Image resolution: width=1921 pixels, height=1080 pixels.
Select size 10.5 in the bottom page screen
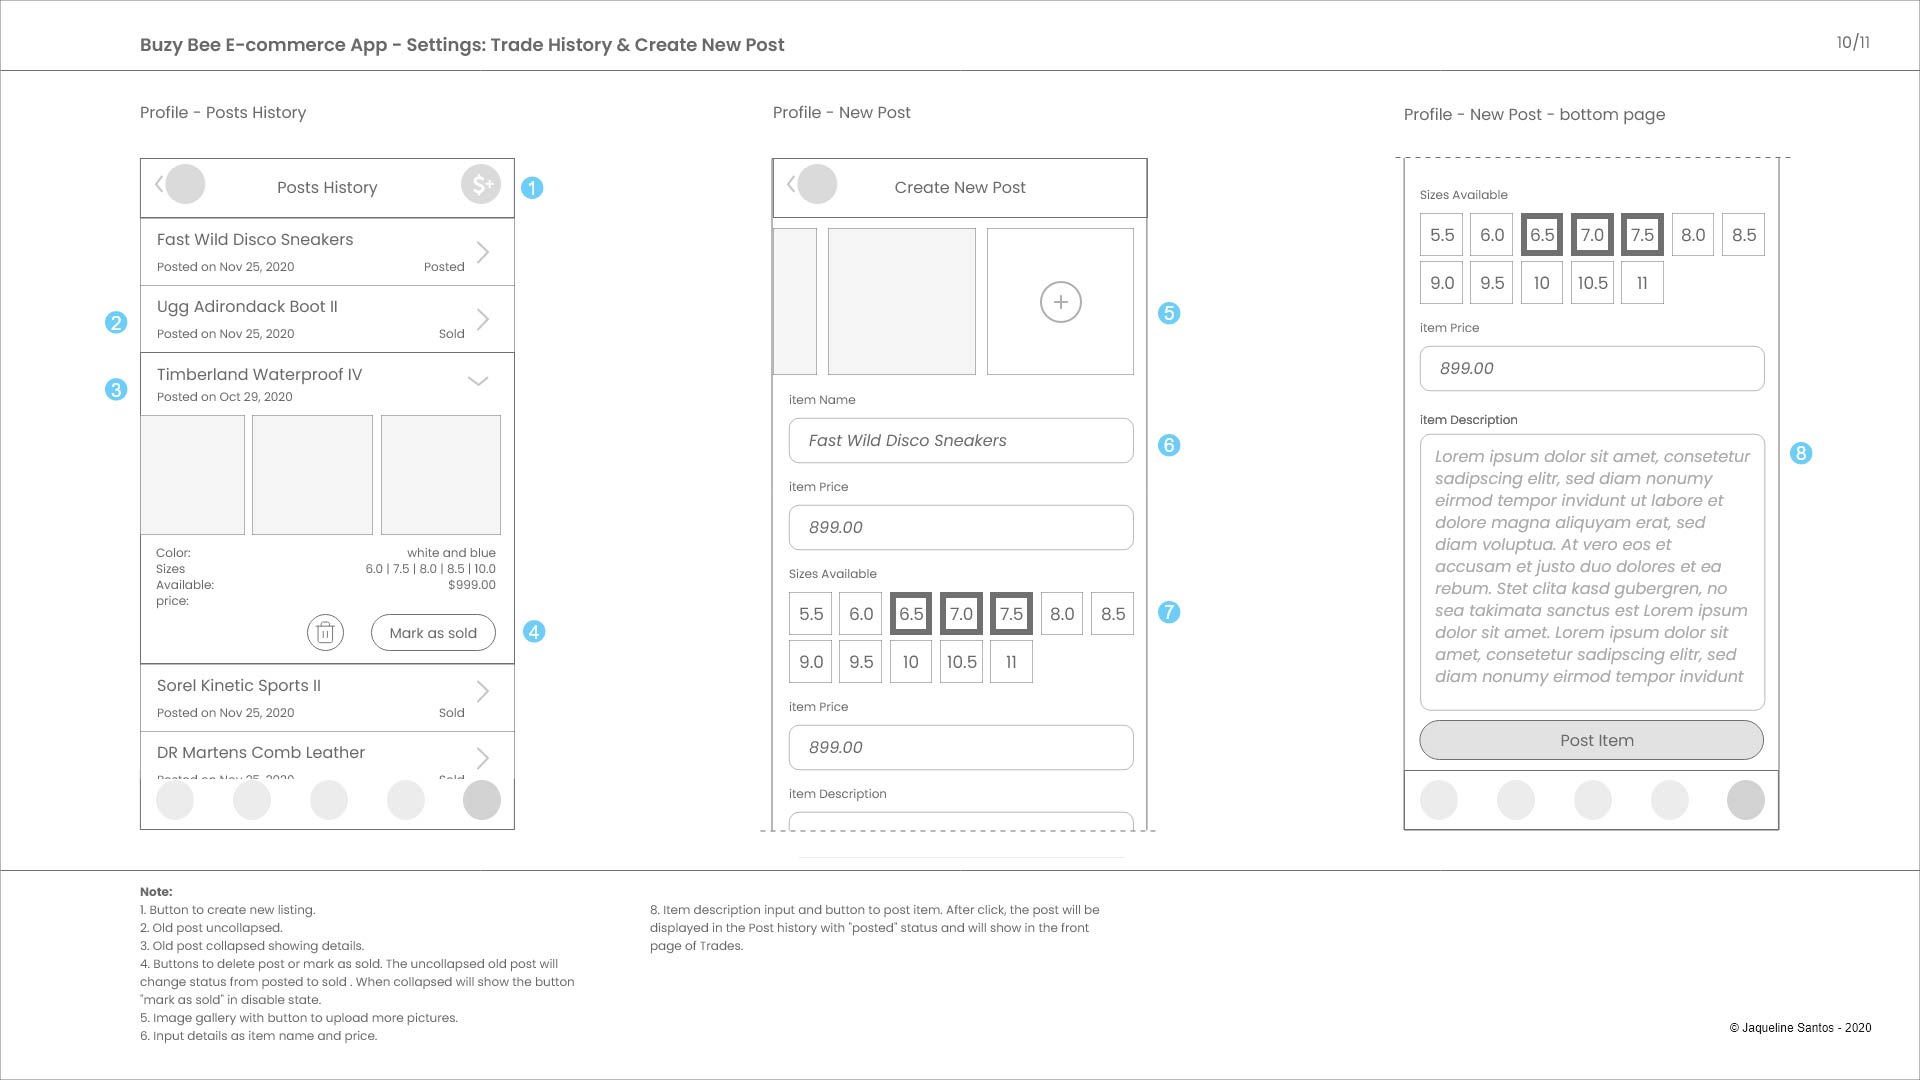pos(1592,283)
